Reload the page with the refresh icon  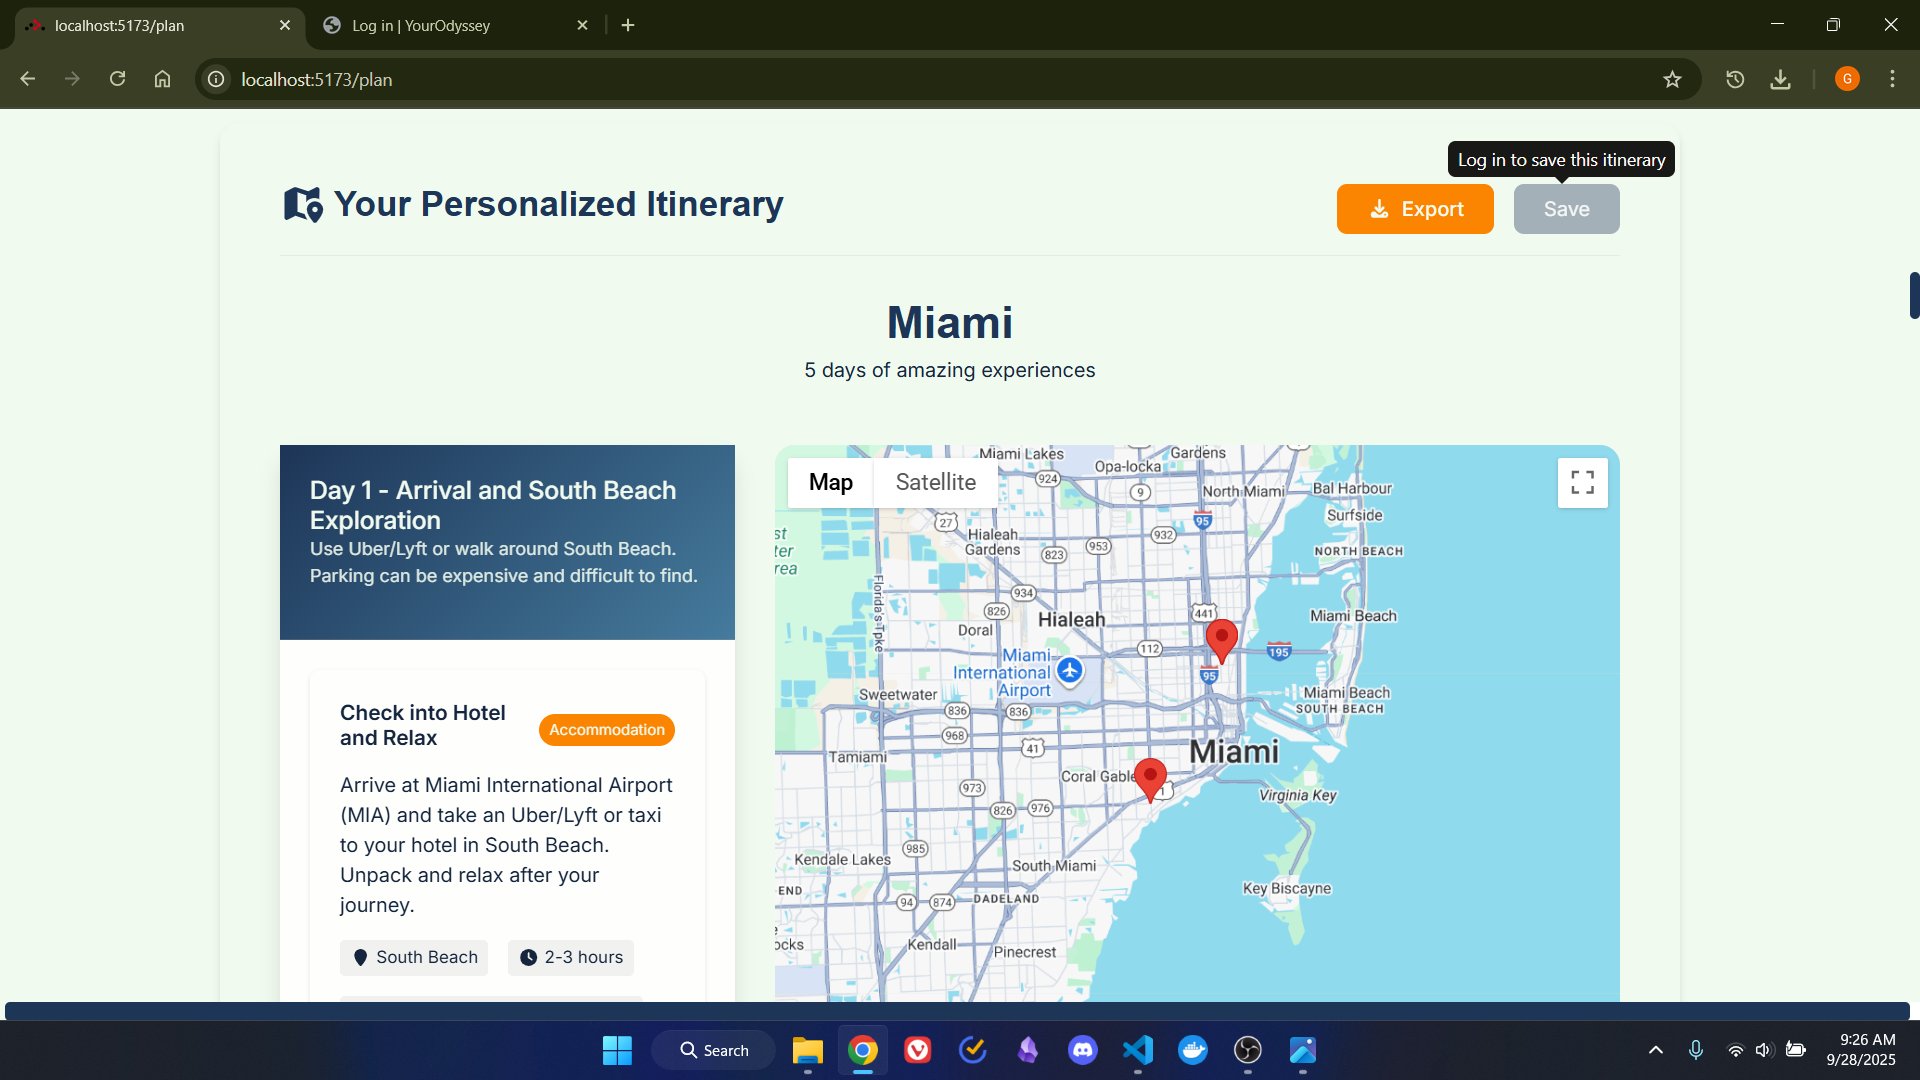[117, 80]
